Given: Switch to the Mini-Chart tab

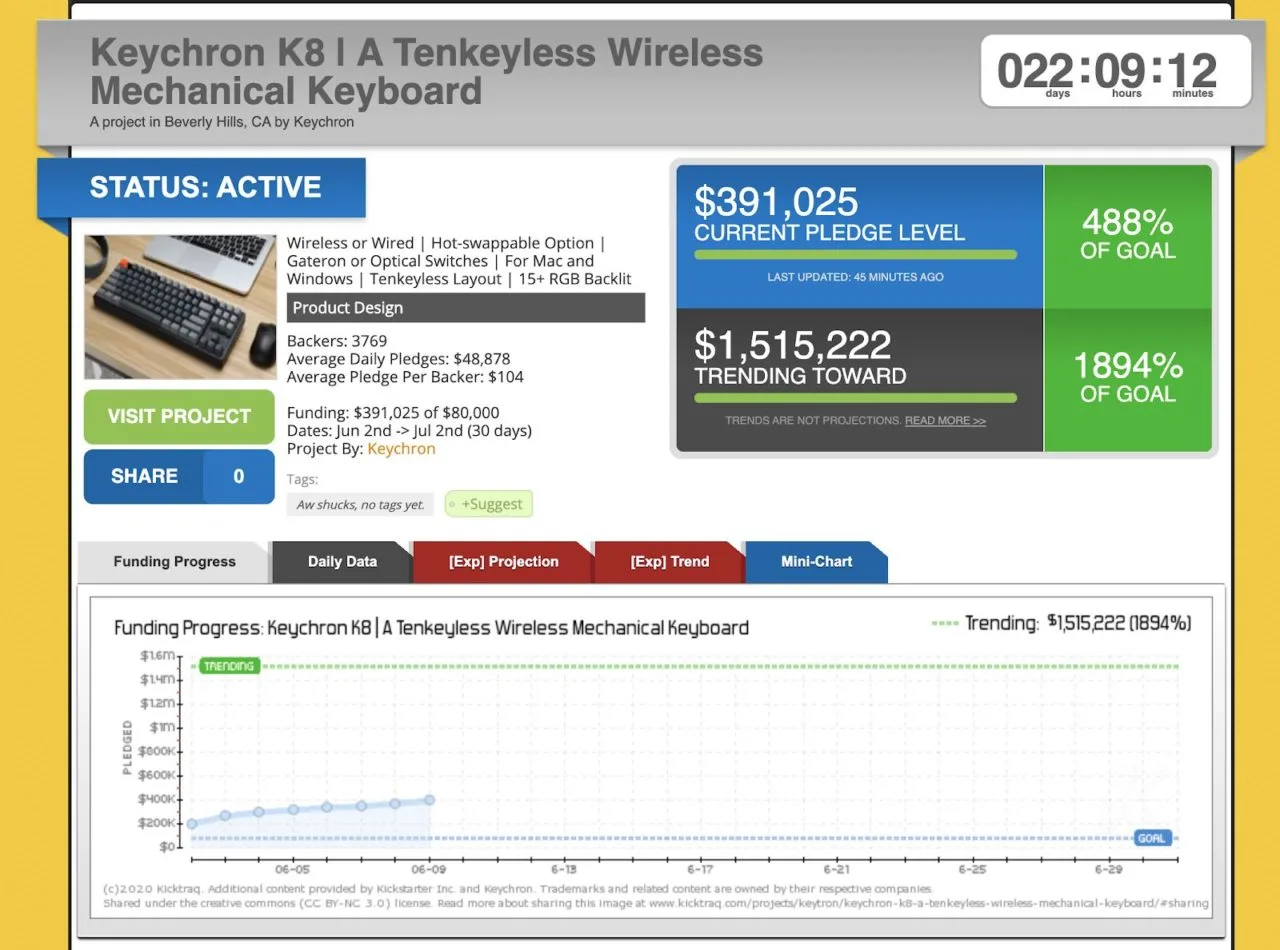Looking at the screenshot, I should (x=816, y=562).
